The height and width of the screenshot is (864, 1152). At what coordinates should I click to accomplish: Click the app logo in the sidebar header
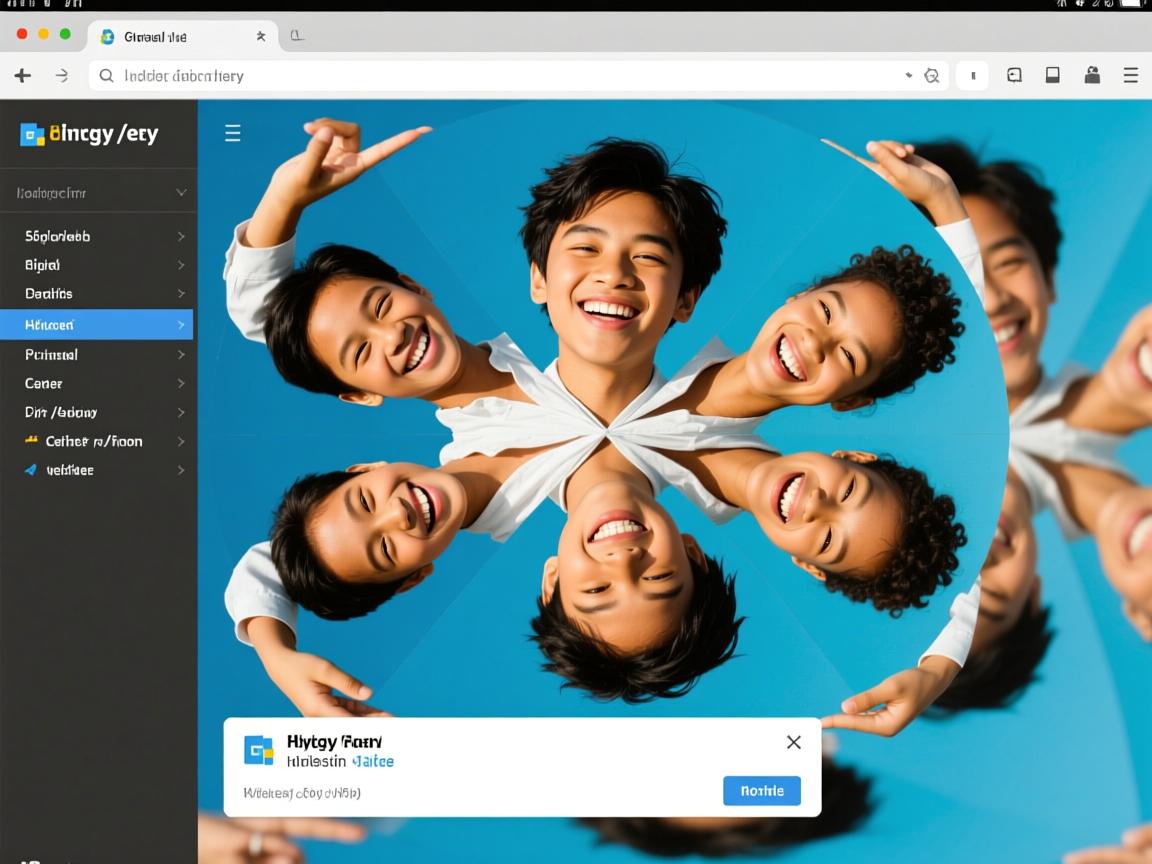click(x=32, y=135)
